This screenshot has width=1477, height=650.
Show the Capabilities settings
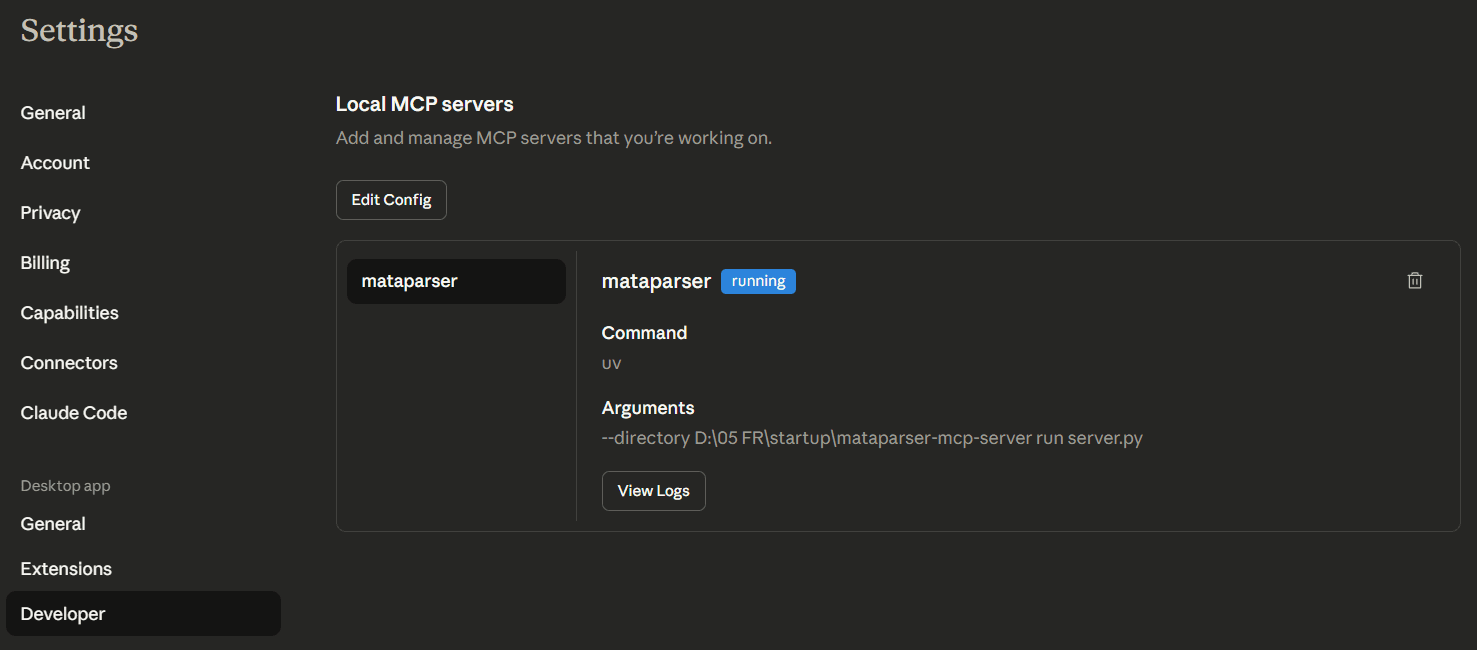pyautogui.click(x=69, y=313)
